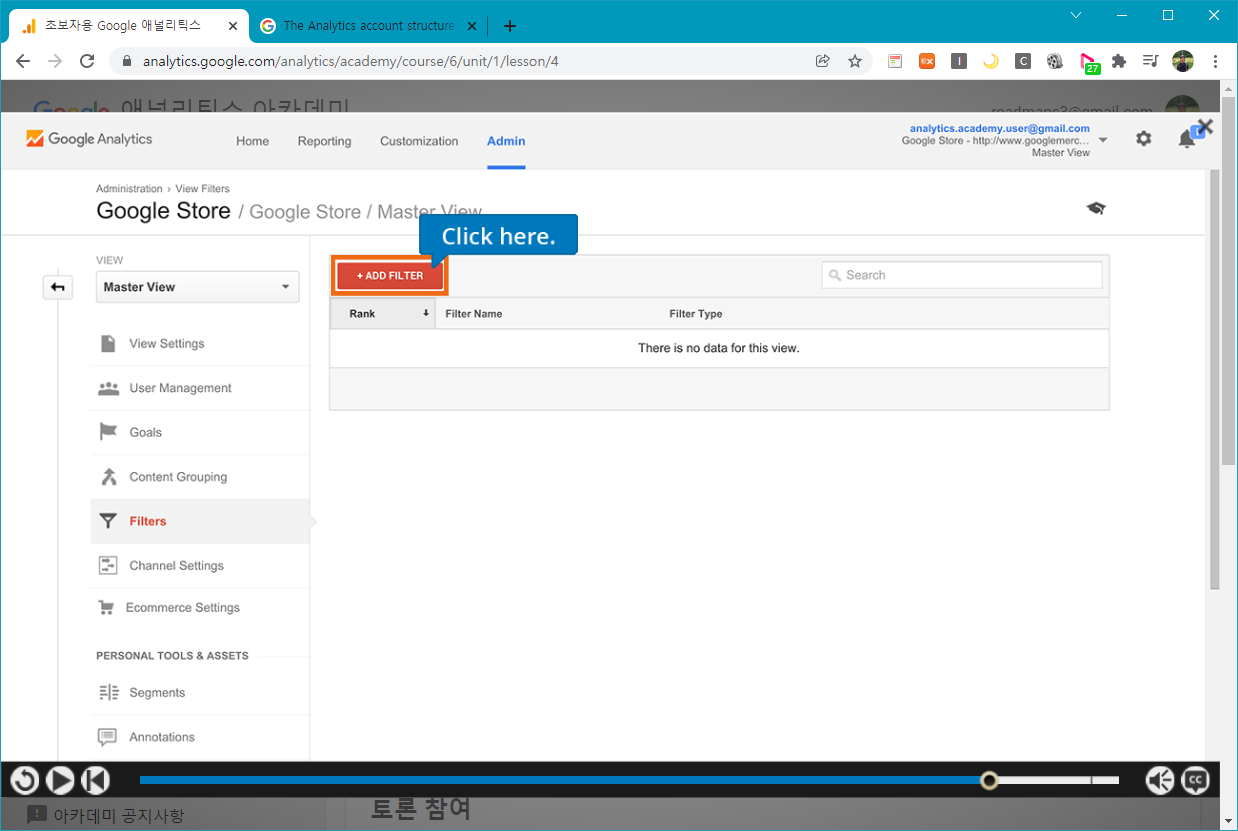The height and width of the screenshot is (831, 1238).
Task: Click the User Management people icon
Action: [x=108, y=388]
